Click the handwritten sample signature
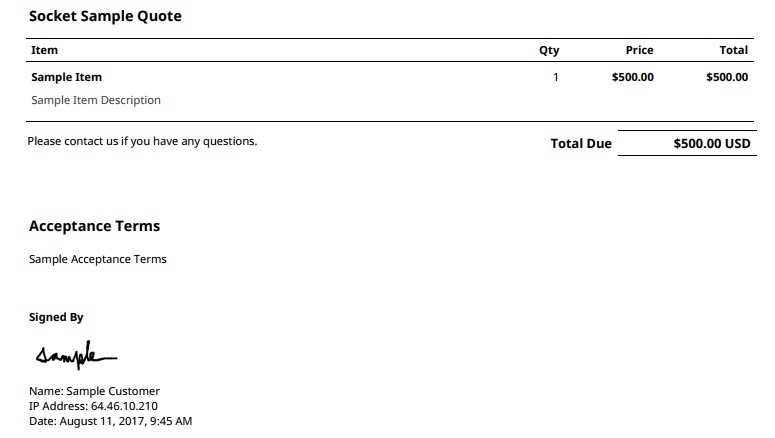The width and height of the screenshot is (775, 438). [76, 355]
